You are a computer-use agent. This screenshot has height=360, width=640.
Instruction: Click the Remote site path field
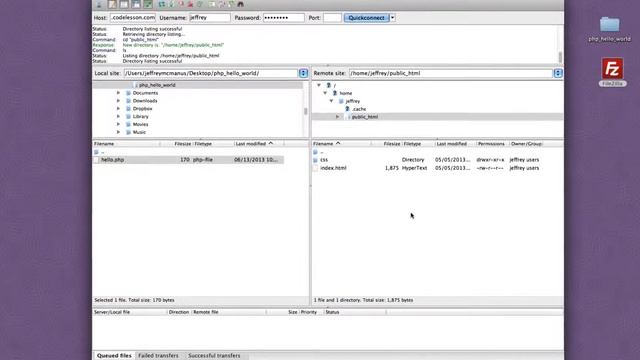click(451, 73)
